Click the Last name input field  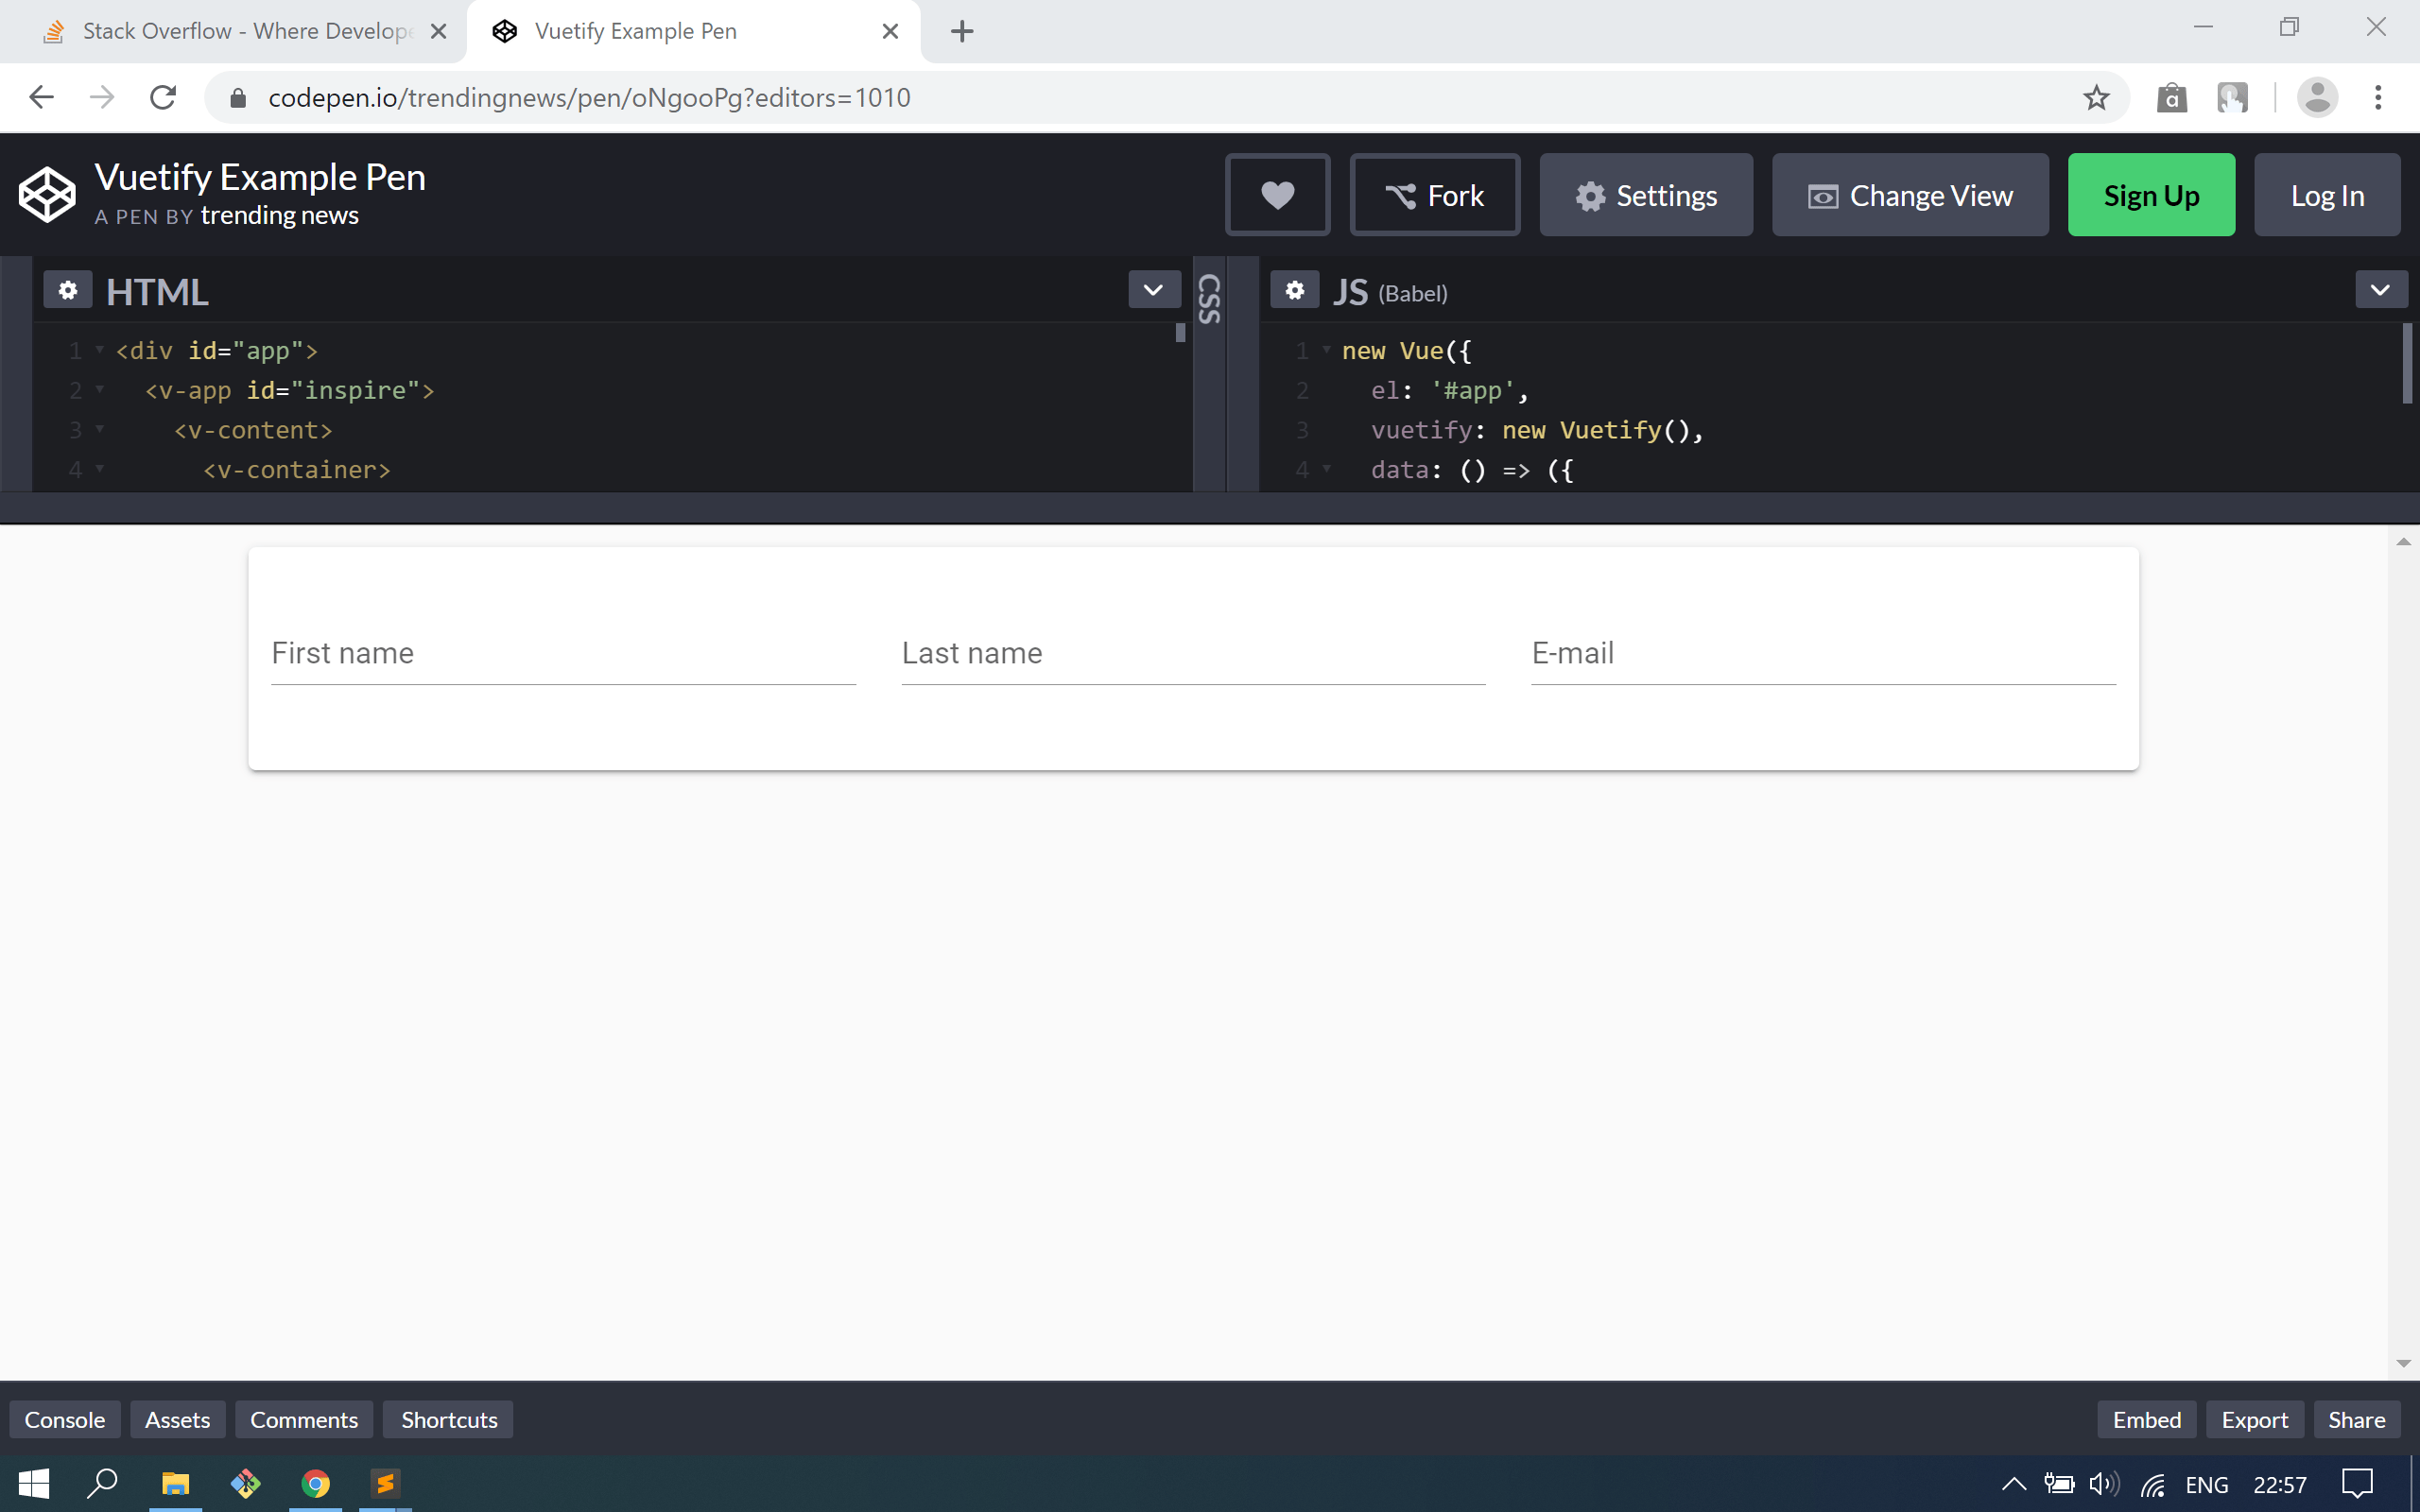1193,653
